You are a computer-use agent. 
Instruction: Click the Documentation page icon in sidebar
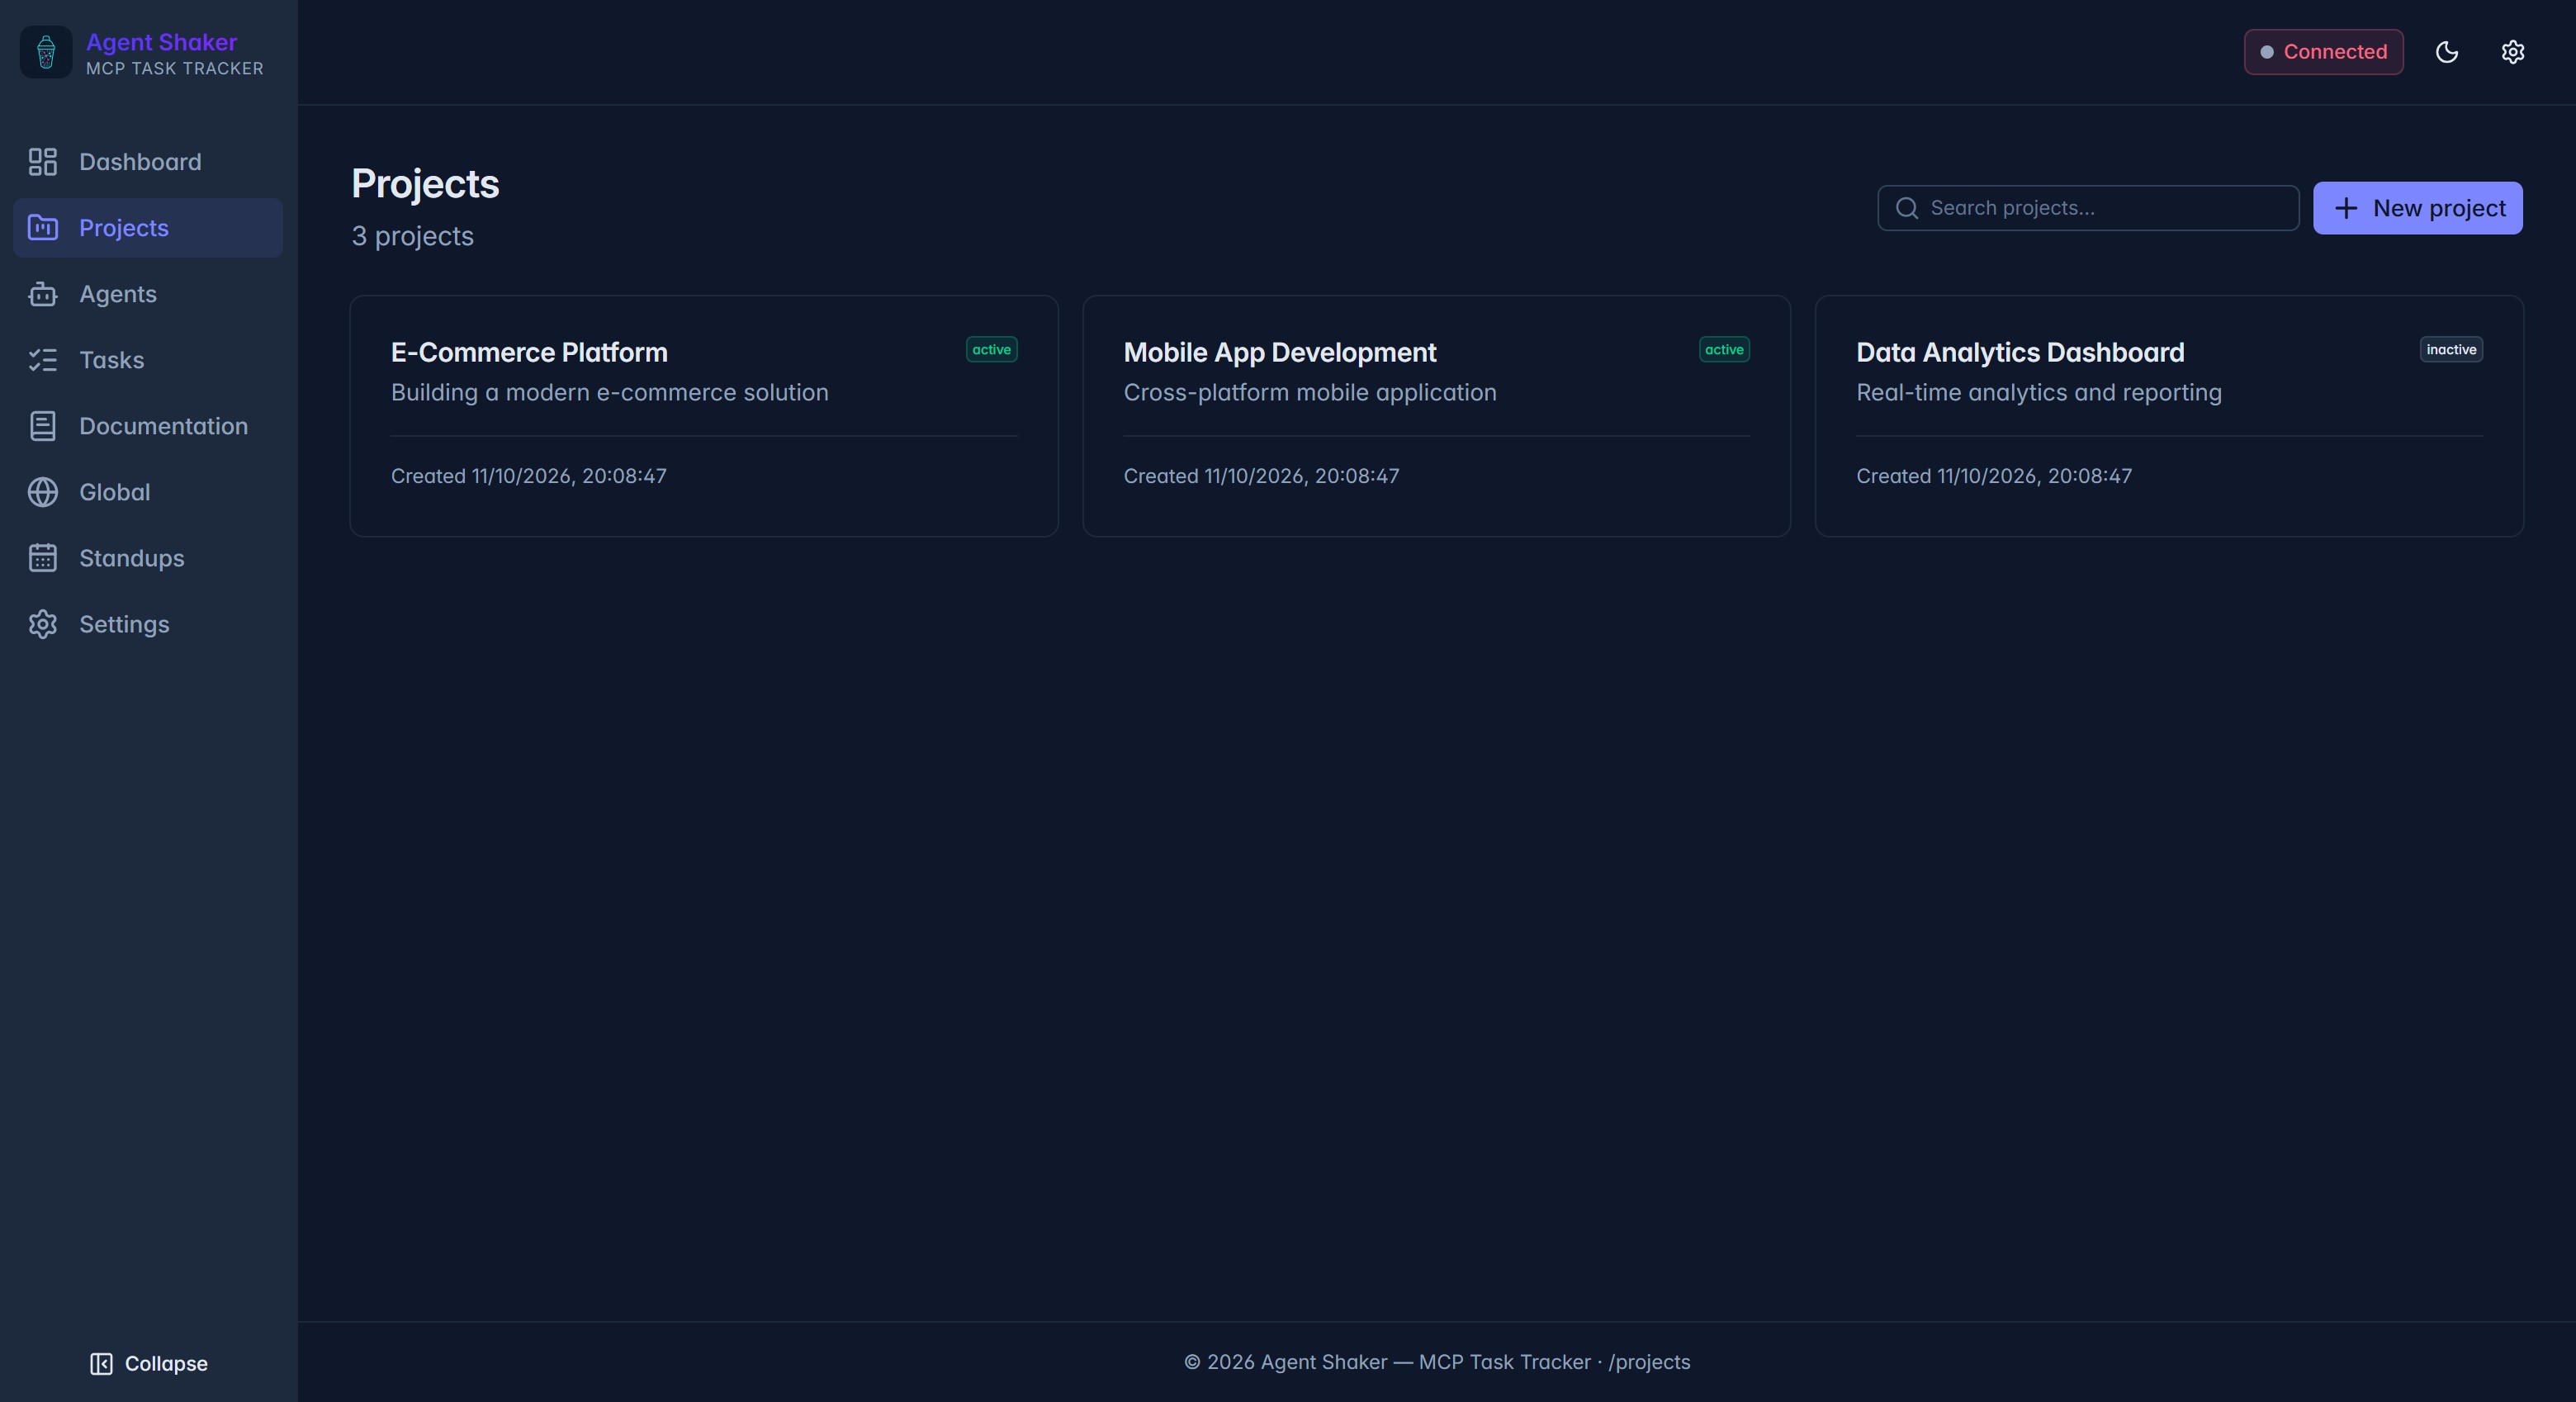tap(43, 426)
